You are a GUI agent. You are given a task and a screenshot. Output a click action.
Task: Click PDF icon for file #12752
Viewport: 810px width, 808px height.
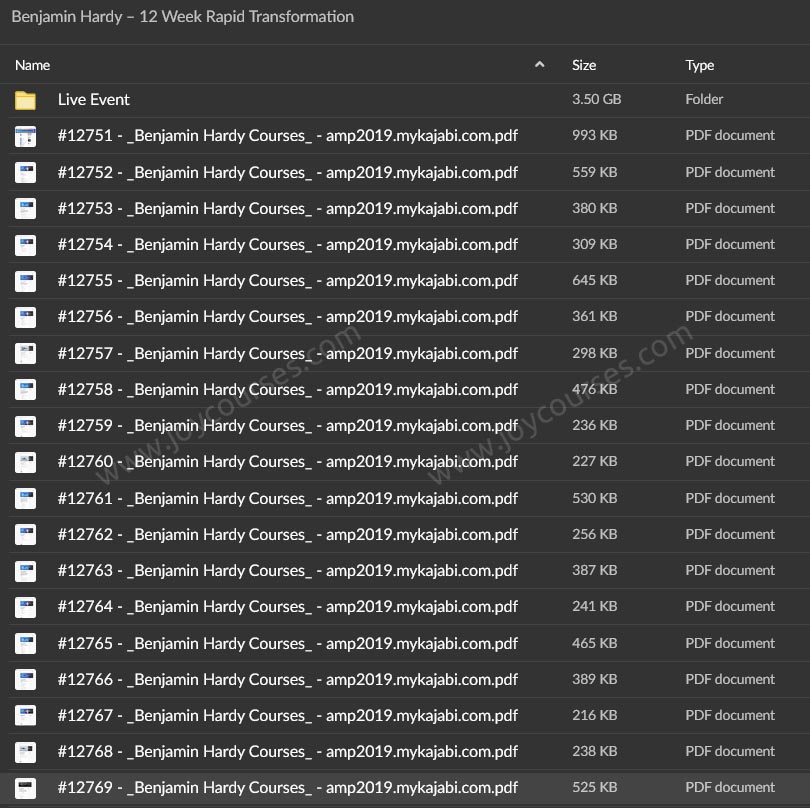tap(25, 173)
